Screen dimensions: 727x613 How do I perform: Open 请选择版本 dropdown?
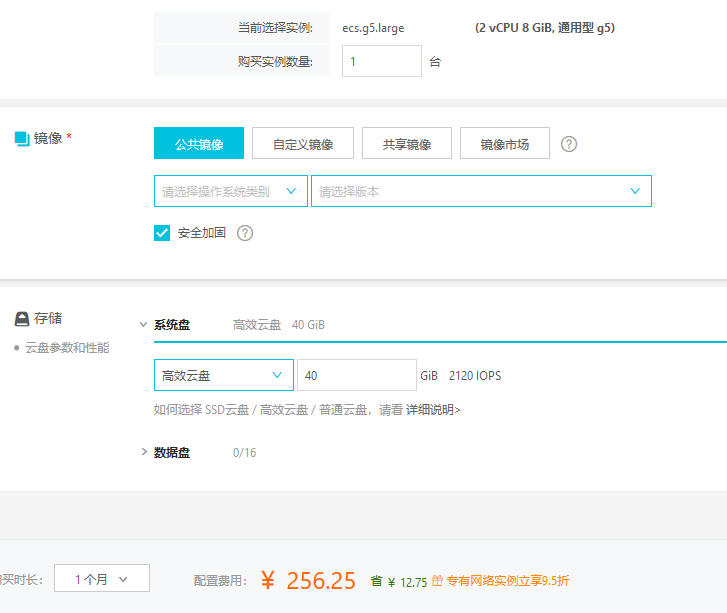[481, 191]
